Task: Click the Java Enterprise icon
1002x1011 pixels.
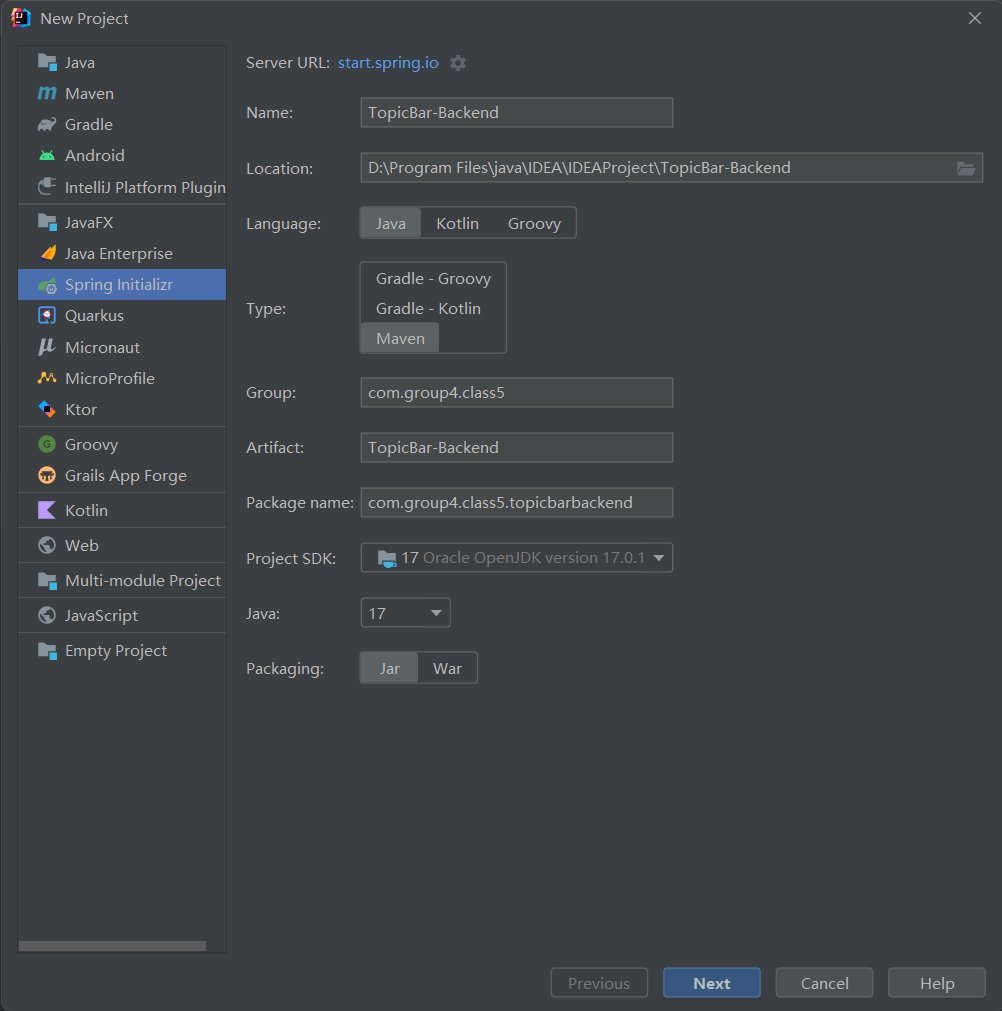Action: tap(47, 253)
